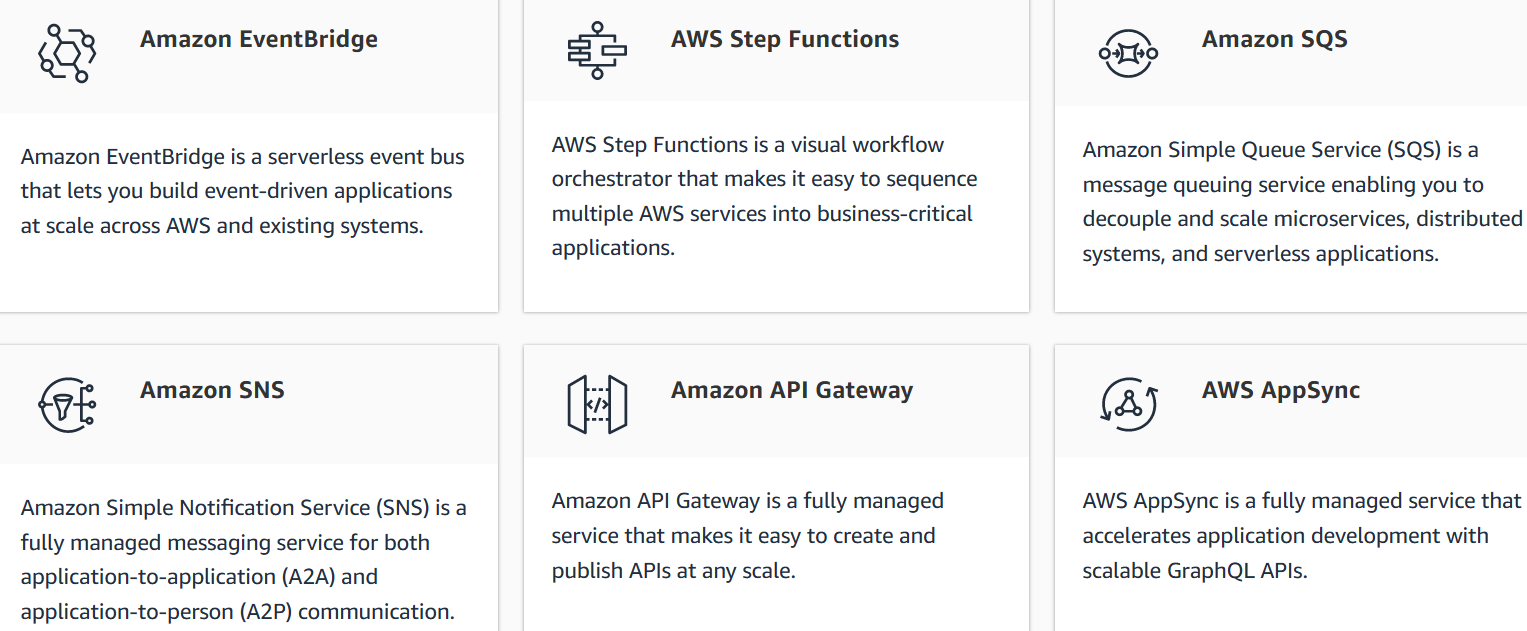Go to the Amazon SNS title heading

[212, 390]
